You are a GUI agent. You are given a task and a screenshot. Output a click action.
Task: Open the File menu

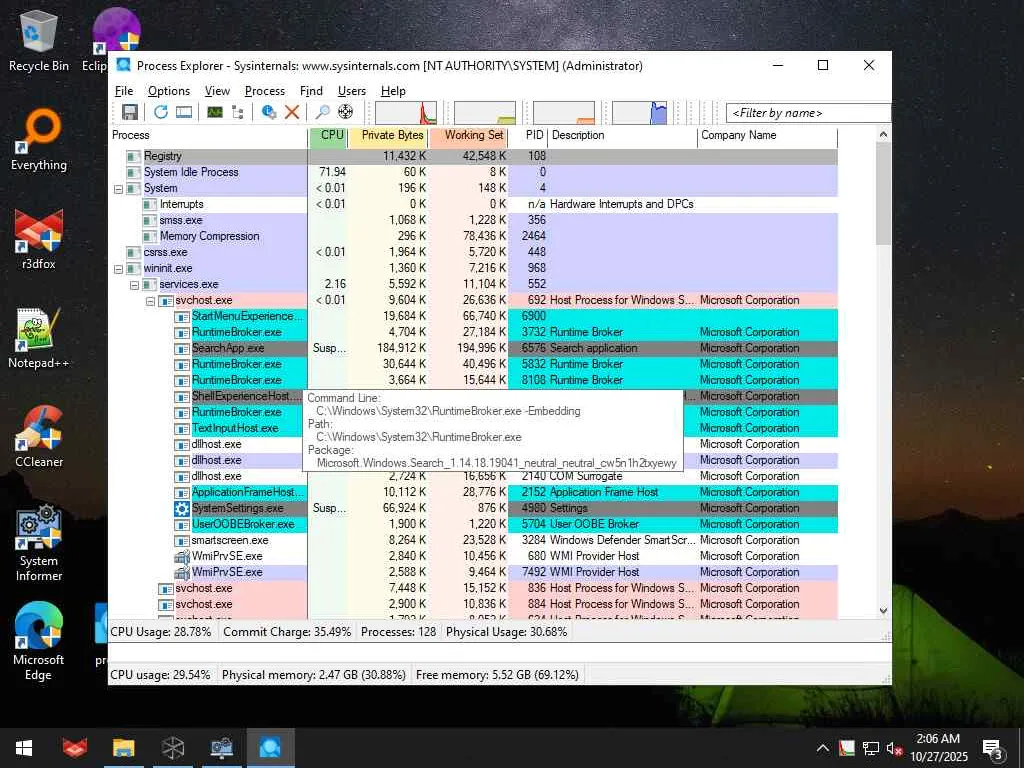[x=123, y=91]
